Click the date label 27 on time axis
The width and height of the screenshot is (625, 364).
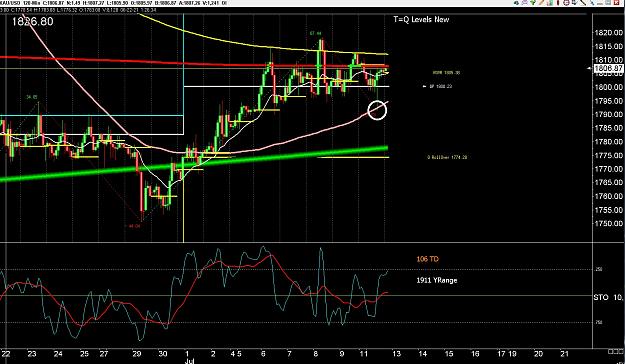104,354
